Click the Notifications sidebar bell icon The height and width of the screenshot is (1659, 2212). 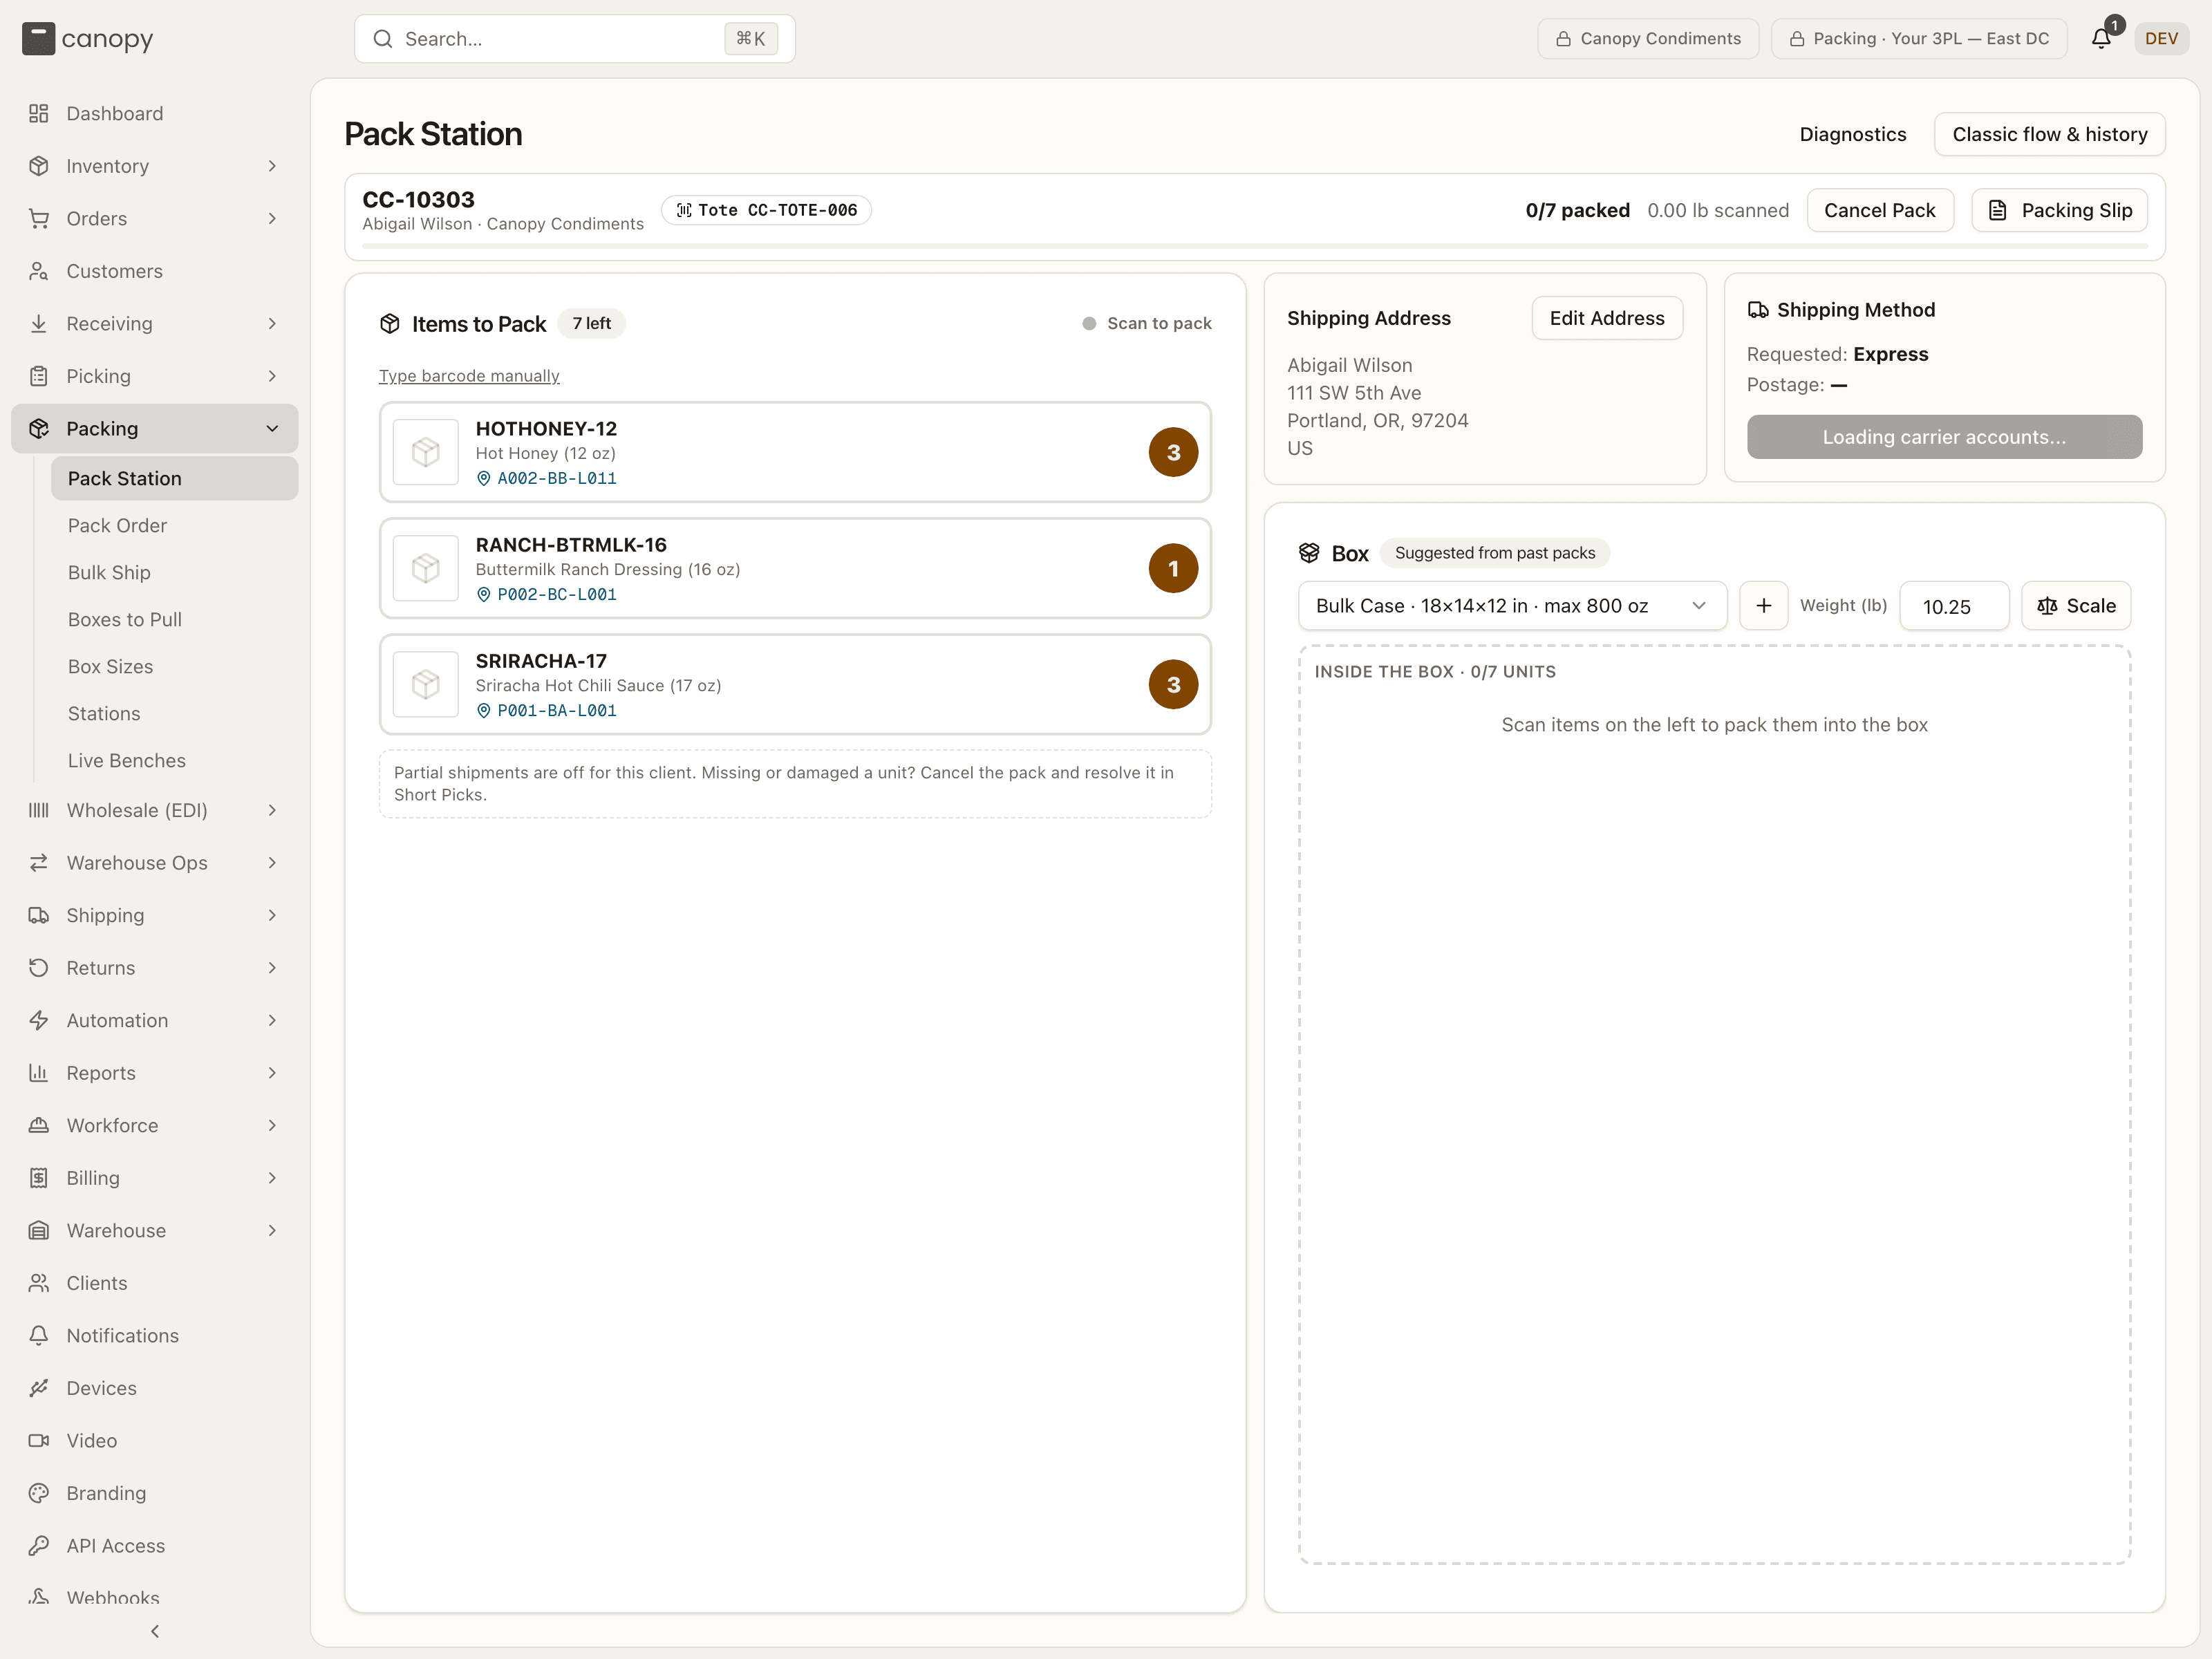(x=39, y=1335)
